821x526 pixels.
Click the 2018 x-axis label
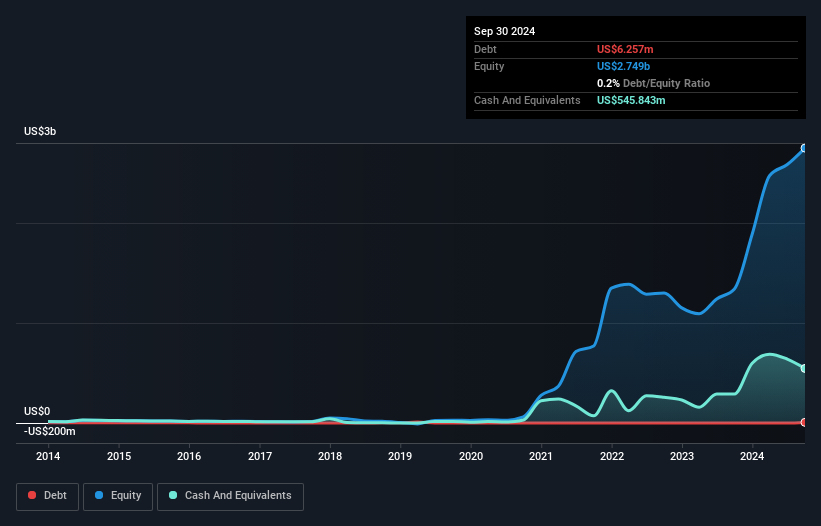330,456
